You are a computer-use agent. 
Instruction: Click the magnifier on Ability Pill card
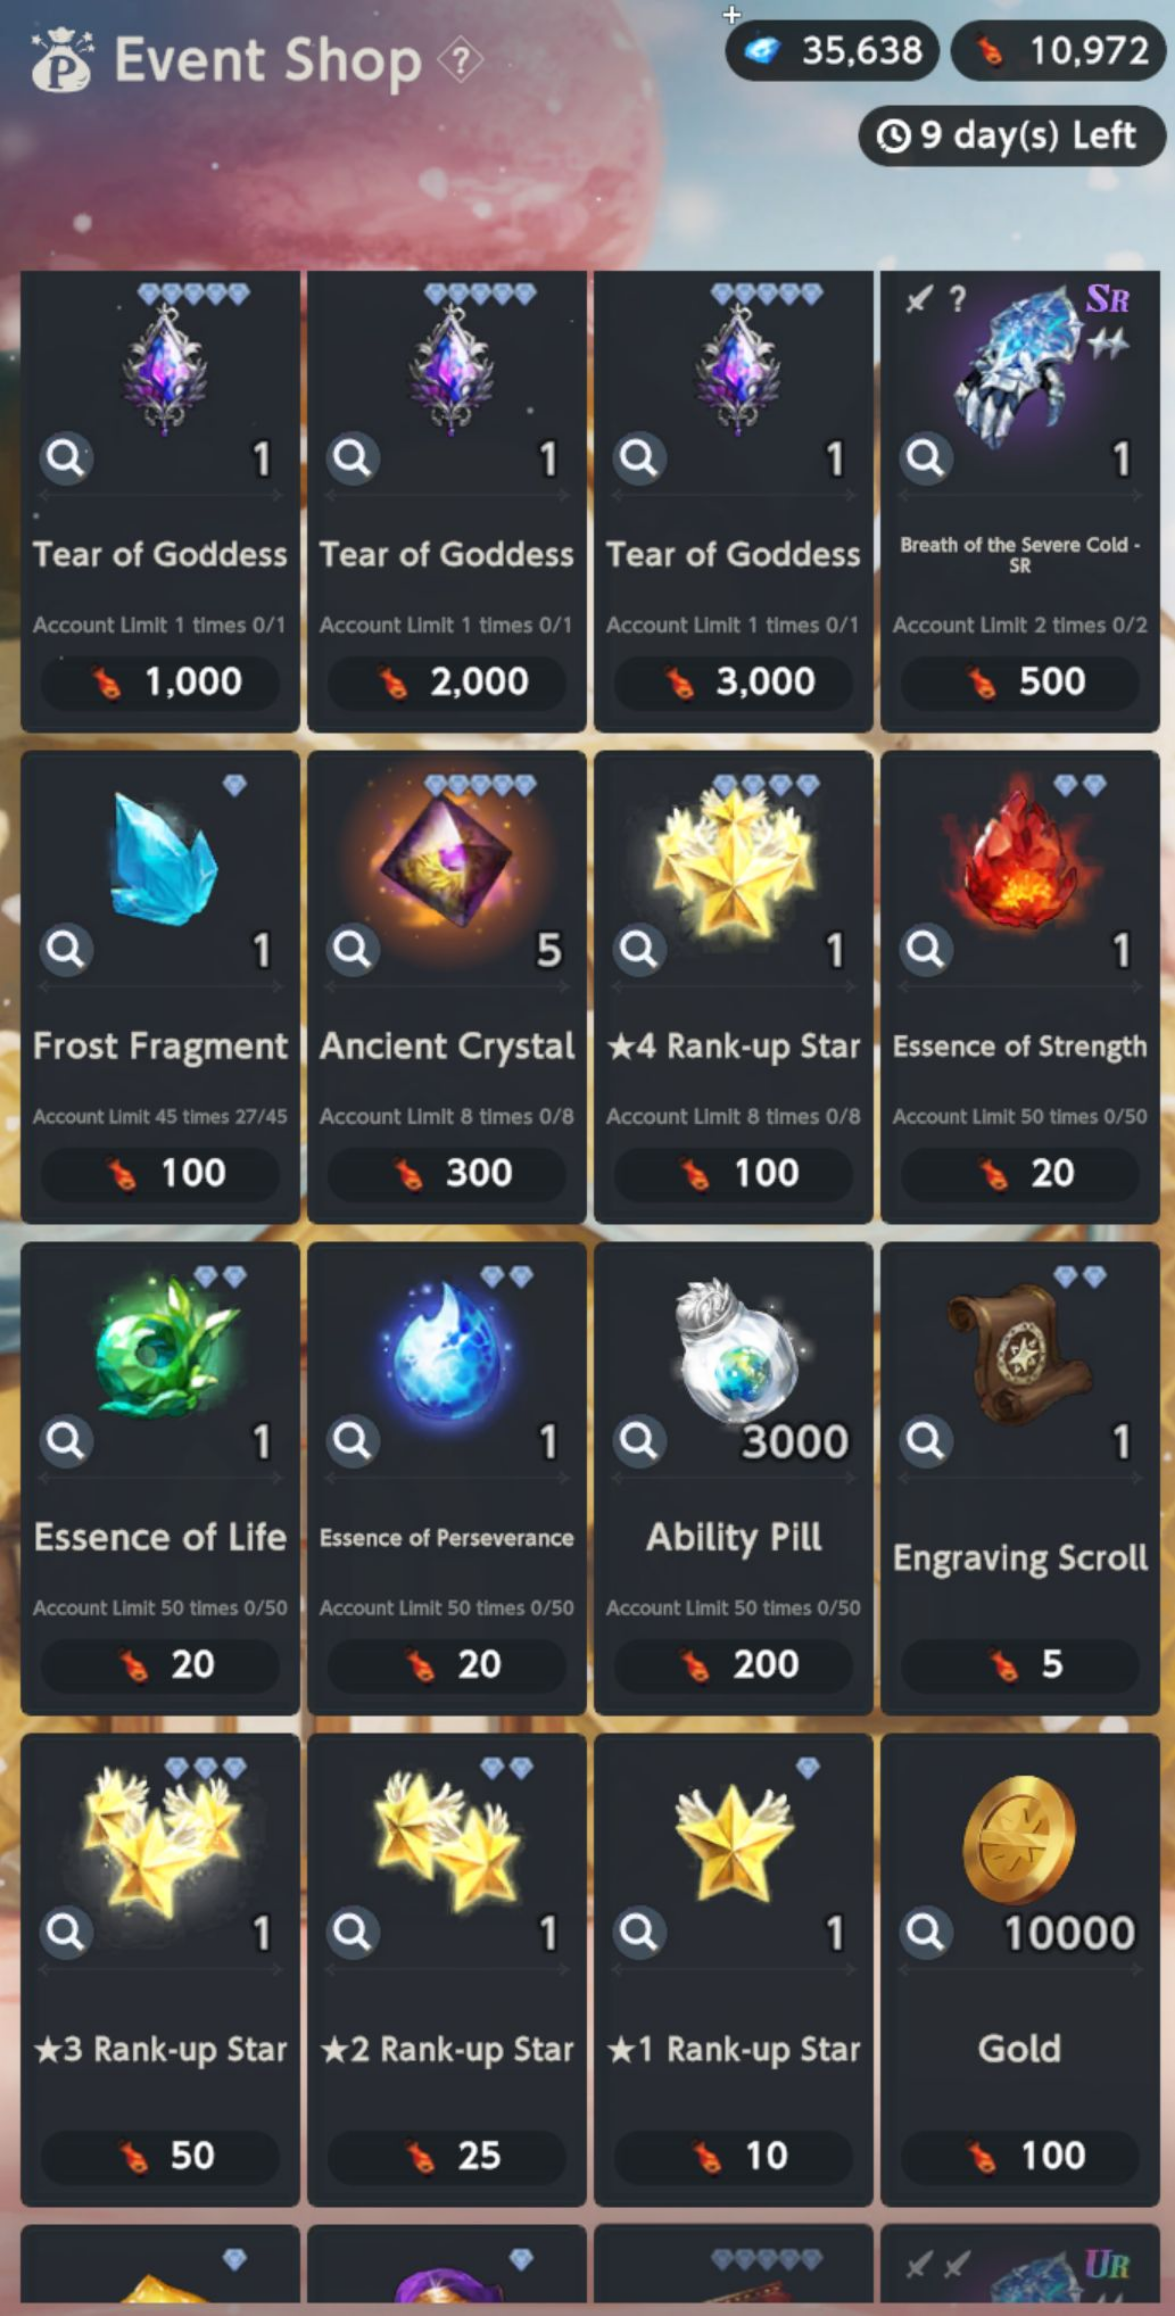639,1440
